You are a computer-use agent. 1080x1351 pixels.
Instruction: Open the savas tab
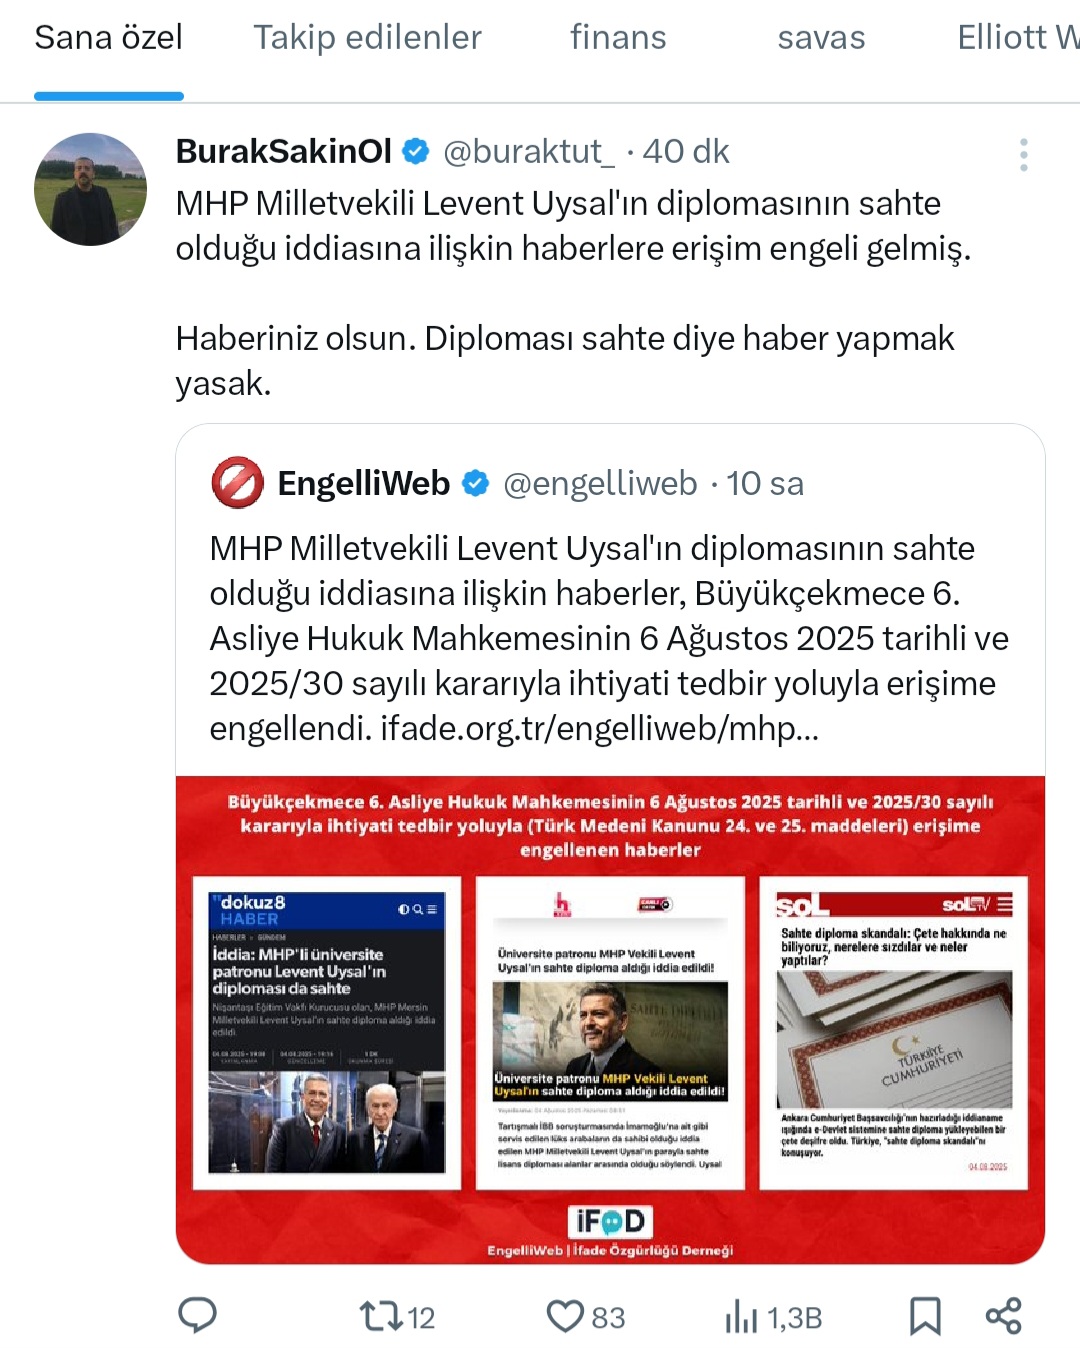point(821,38)
